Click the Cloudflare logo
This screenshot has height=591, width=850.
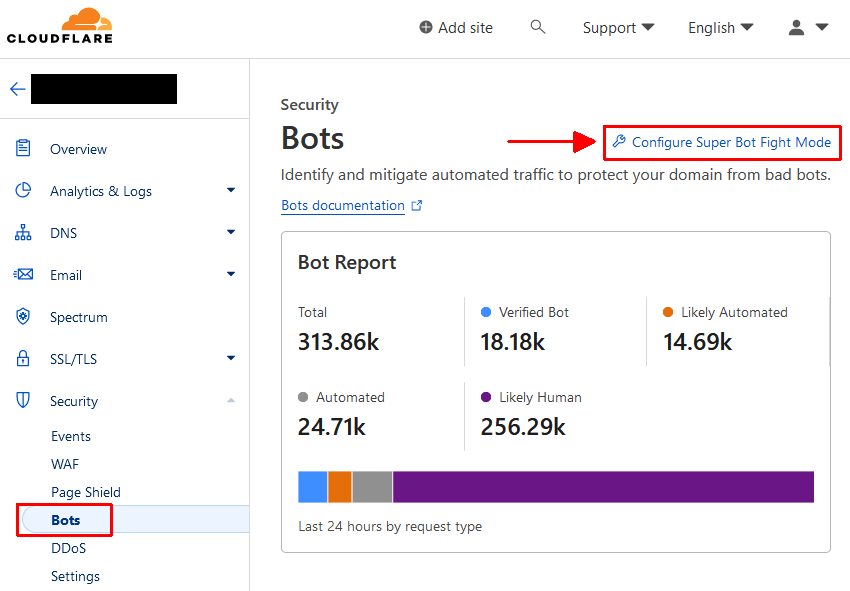(x=60, y=25)
